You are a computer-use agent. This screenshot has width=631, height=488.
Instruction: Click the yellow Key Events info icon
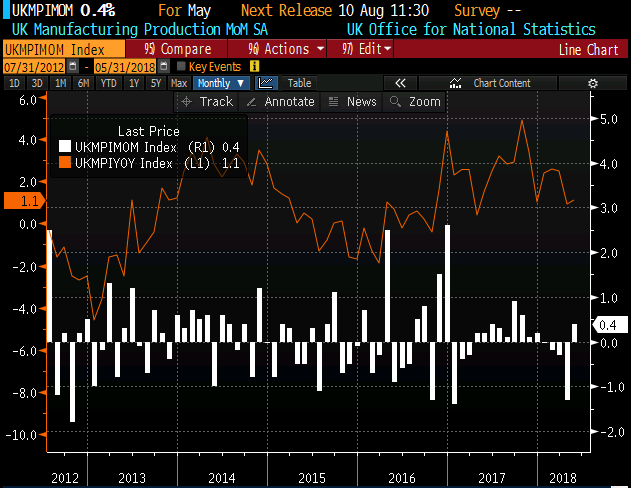coord(254,66)
